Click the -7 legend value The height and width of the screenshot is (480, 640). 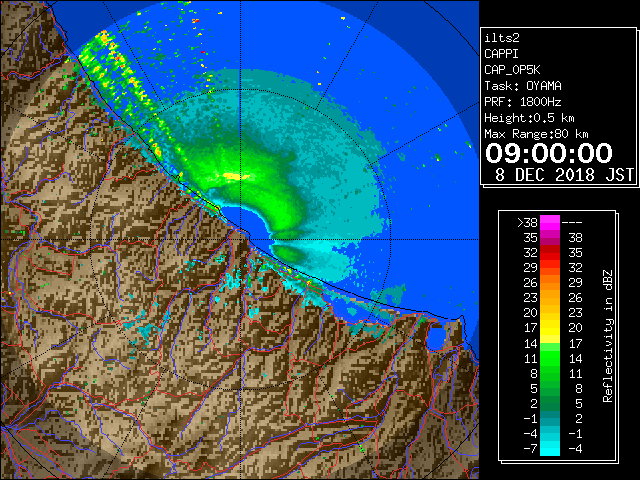pyautogui.click(x=530, y=449)
